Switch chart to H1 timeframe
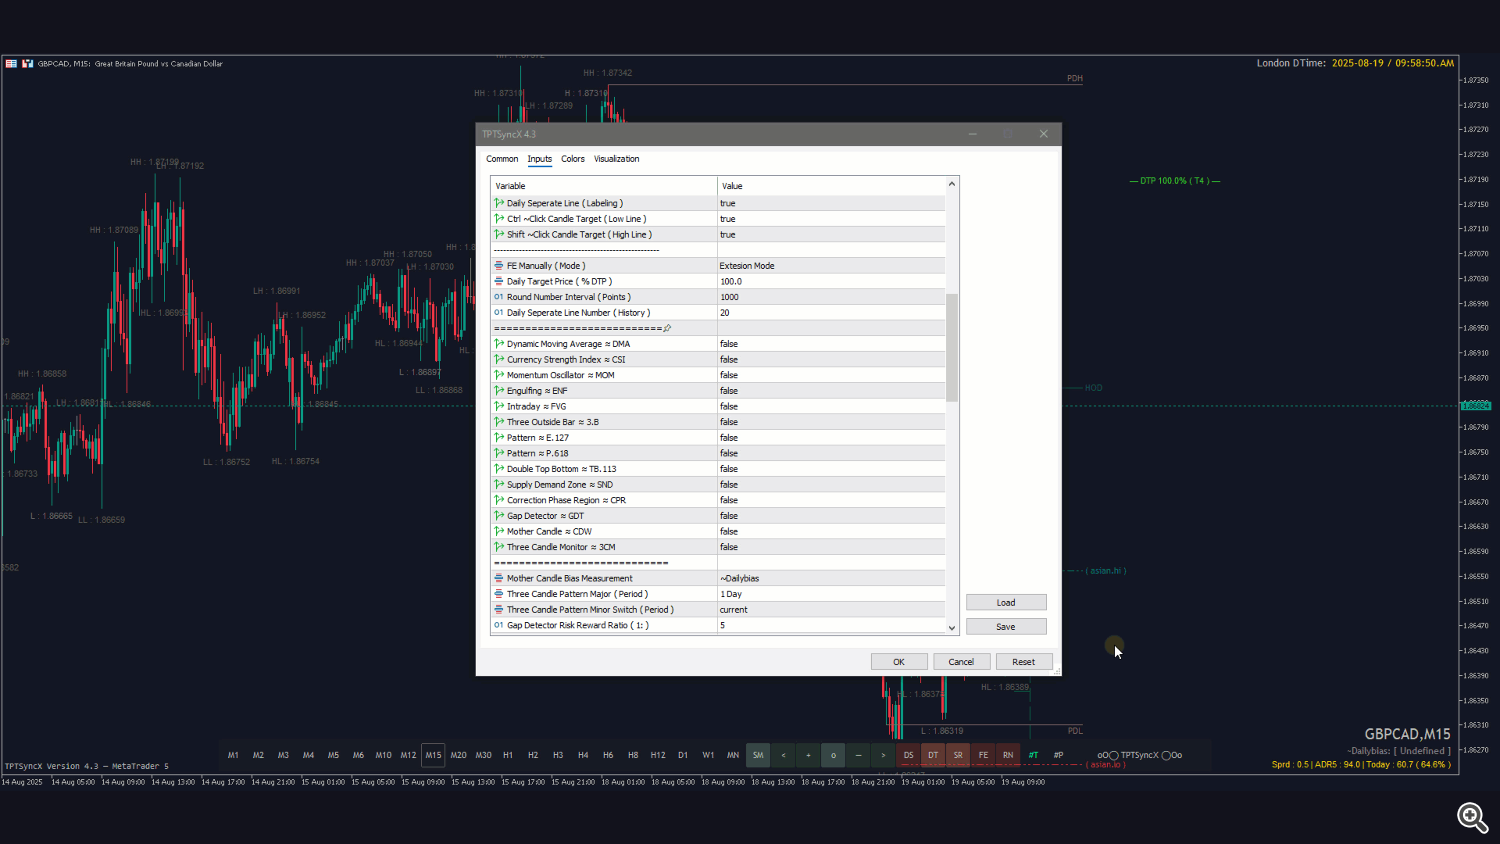Screen dimensions: 1500x844 coord(508,755)
